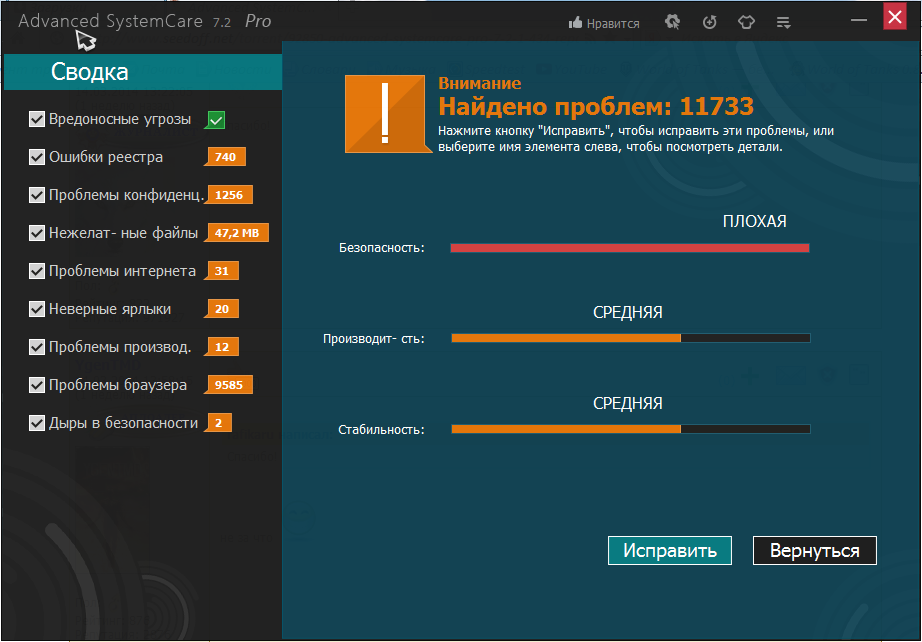Screen dimensions: 922x642
Task: Toggle Нежелат- ные файлы checkbox
Action: [x=36, y=233]
